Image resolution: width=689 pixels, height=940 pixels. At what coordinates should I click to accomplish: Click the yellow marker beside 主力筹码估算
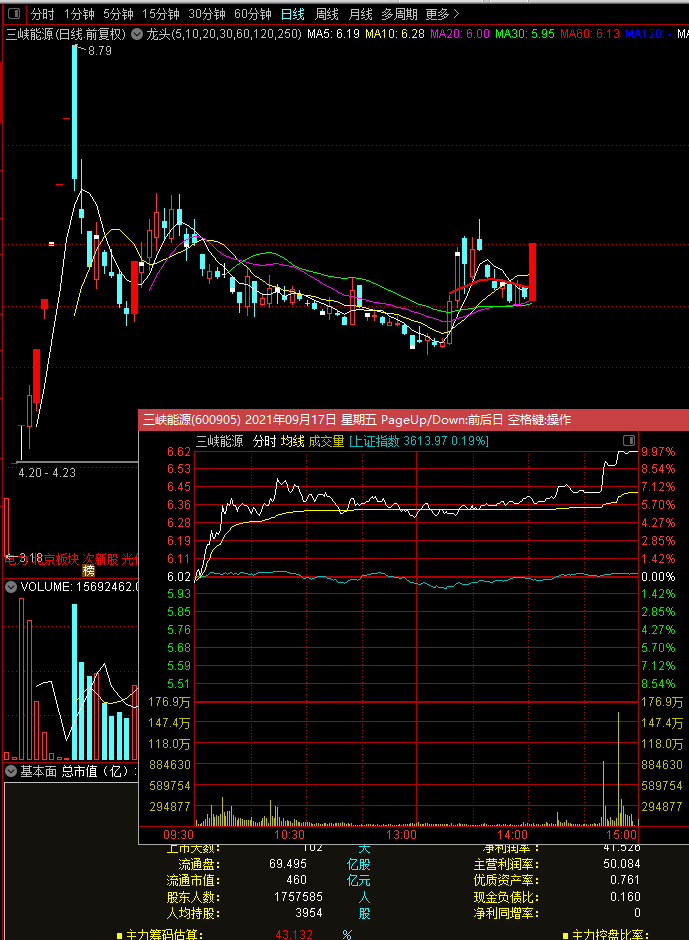(x=117, y=935)
